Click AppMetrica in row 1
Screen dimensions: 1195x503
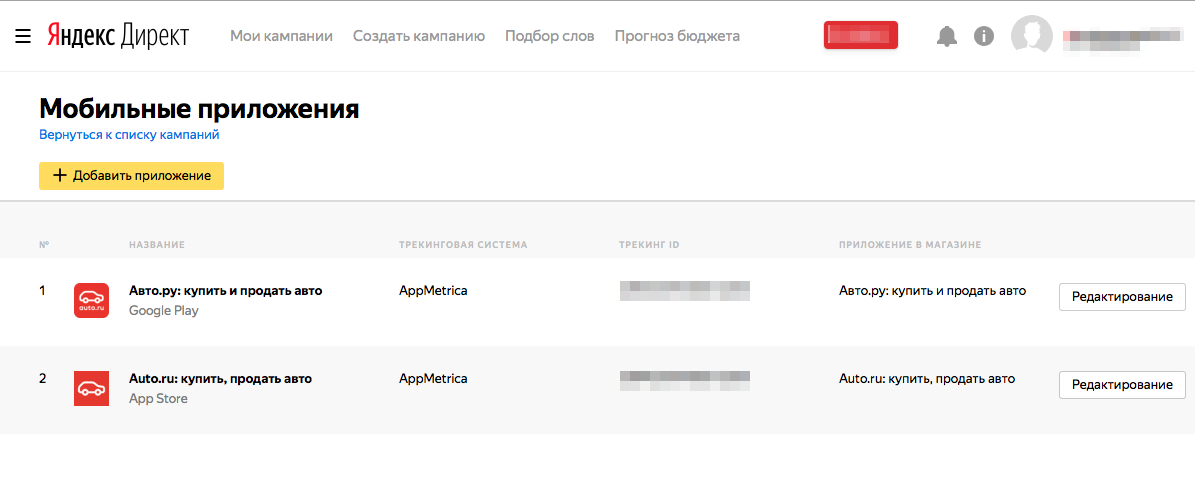pos(433,290)
